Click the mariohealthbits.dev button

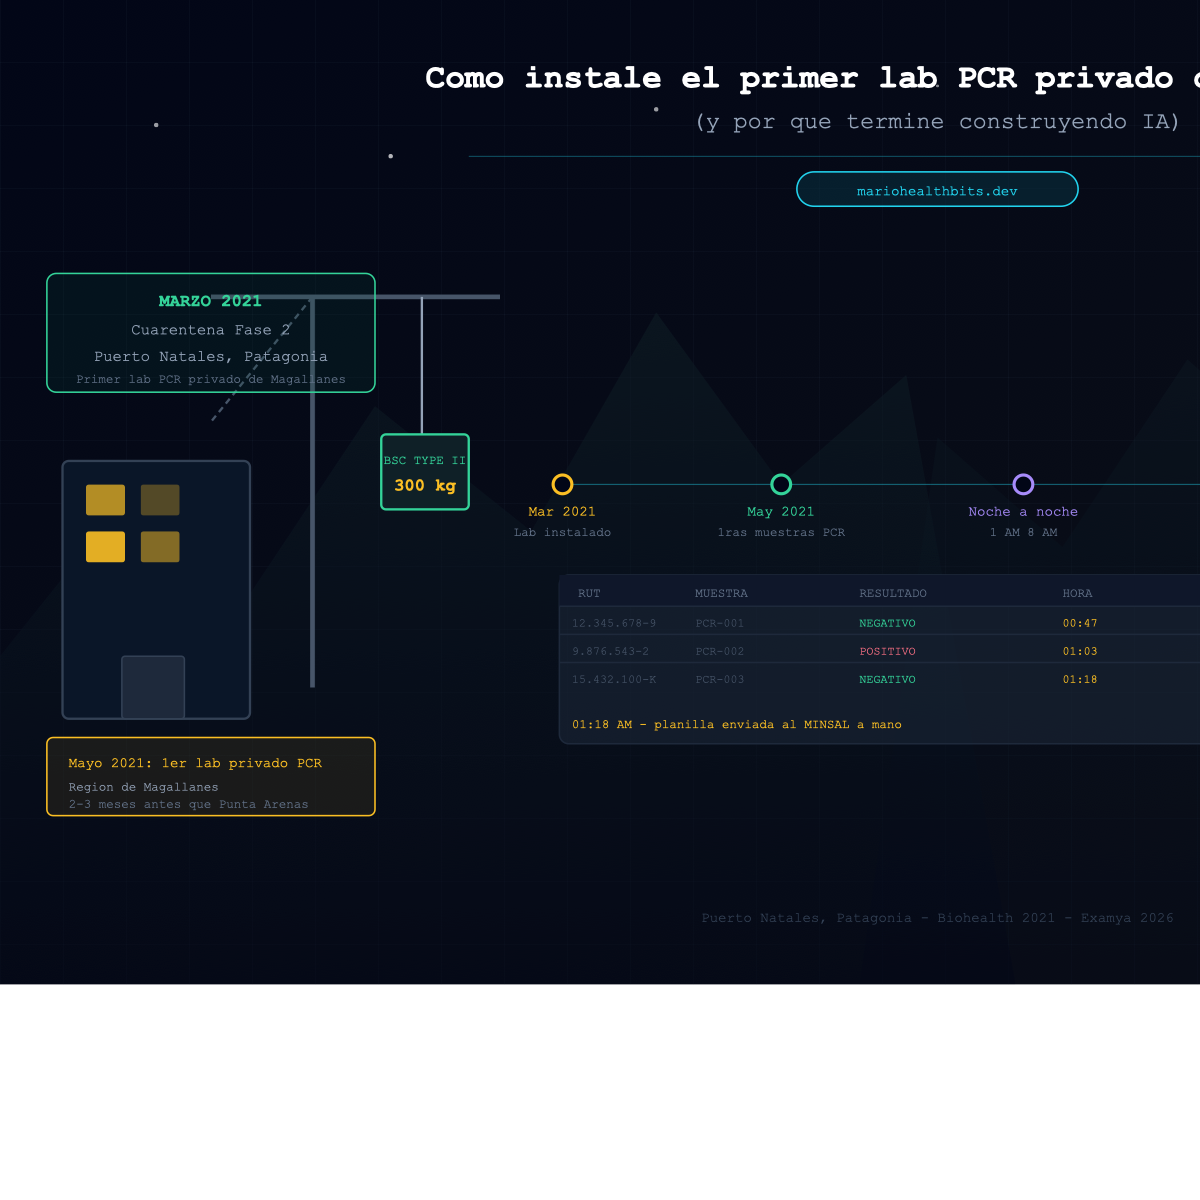click(937, 189)
